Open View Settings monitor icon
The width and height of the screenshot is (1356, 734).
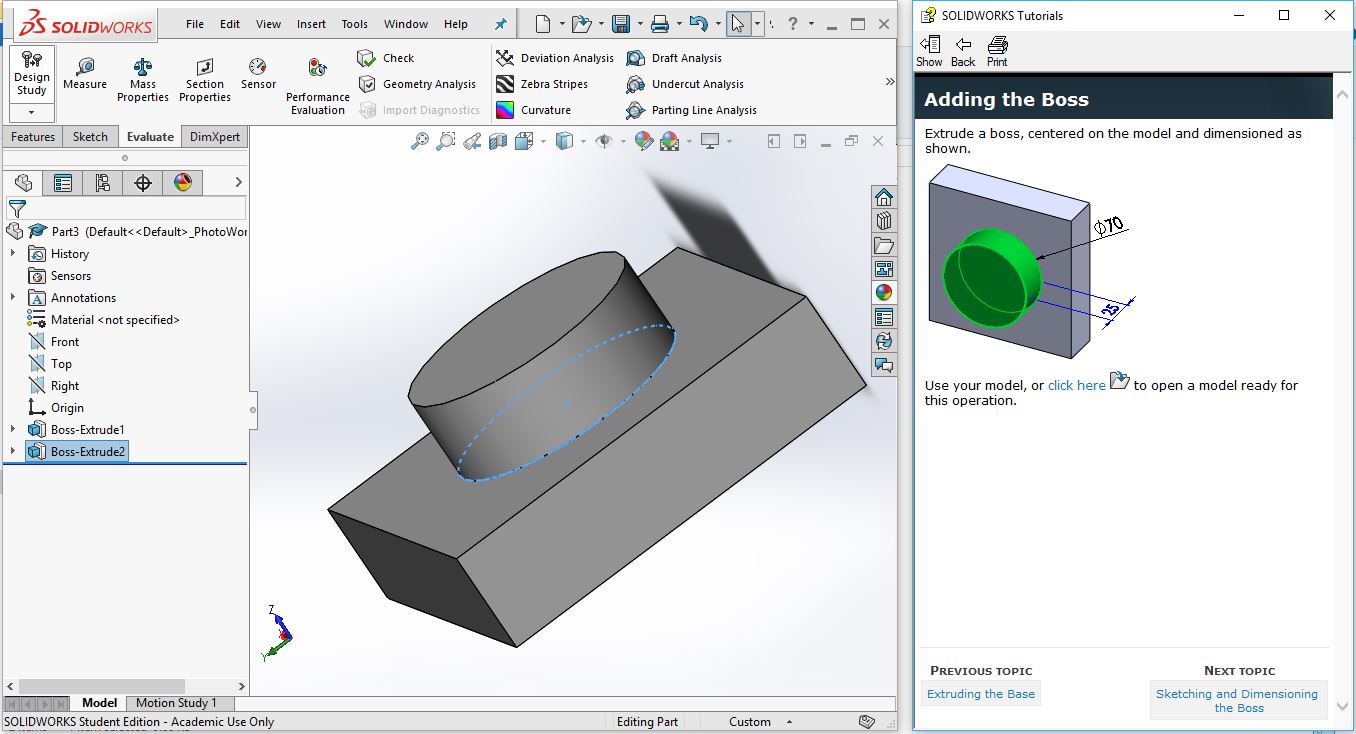[710, 142]
